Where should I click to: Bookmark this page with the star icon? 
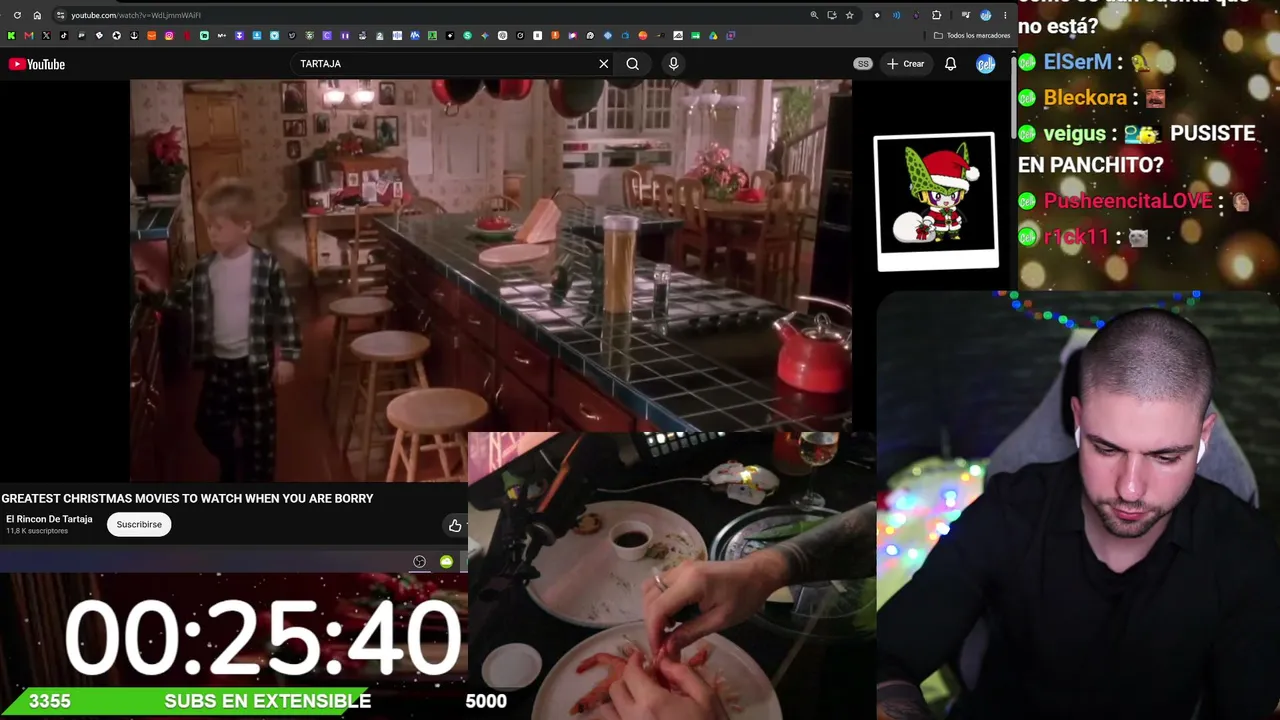850,15
